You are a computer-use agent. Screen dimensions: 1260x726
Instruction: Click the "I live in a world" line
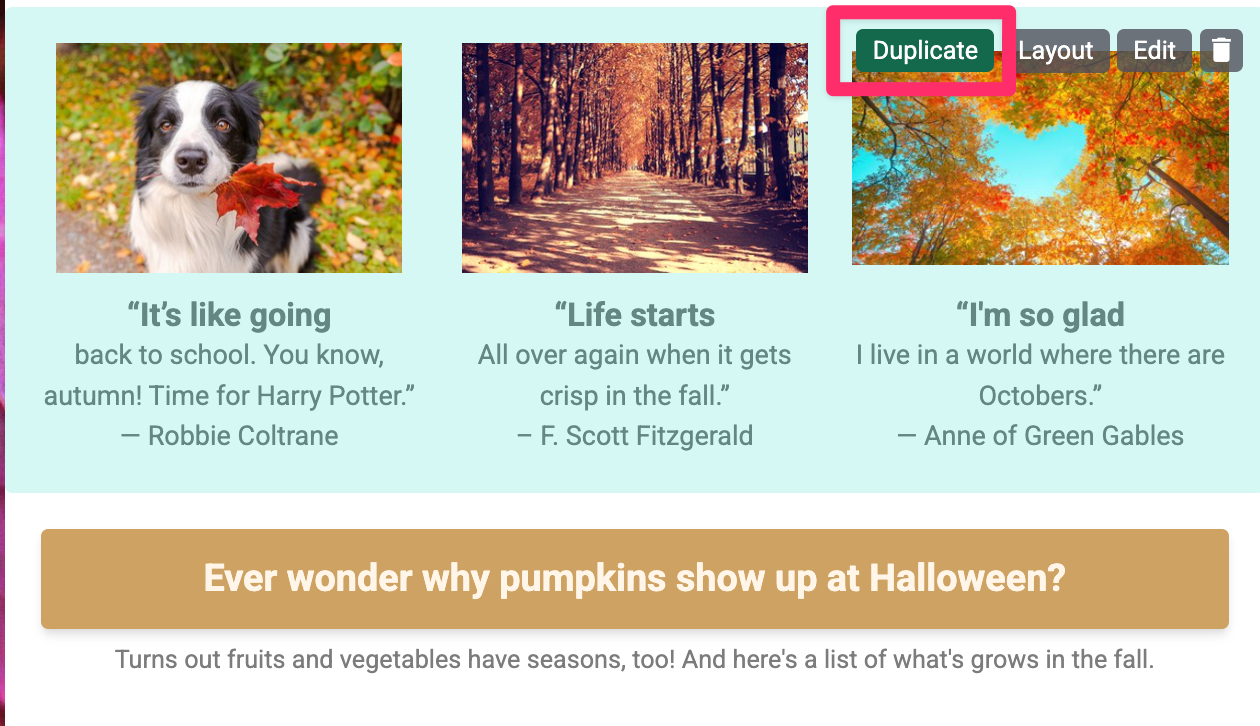(x=1040, y=355)
